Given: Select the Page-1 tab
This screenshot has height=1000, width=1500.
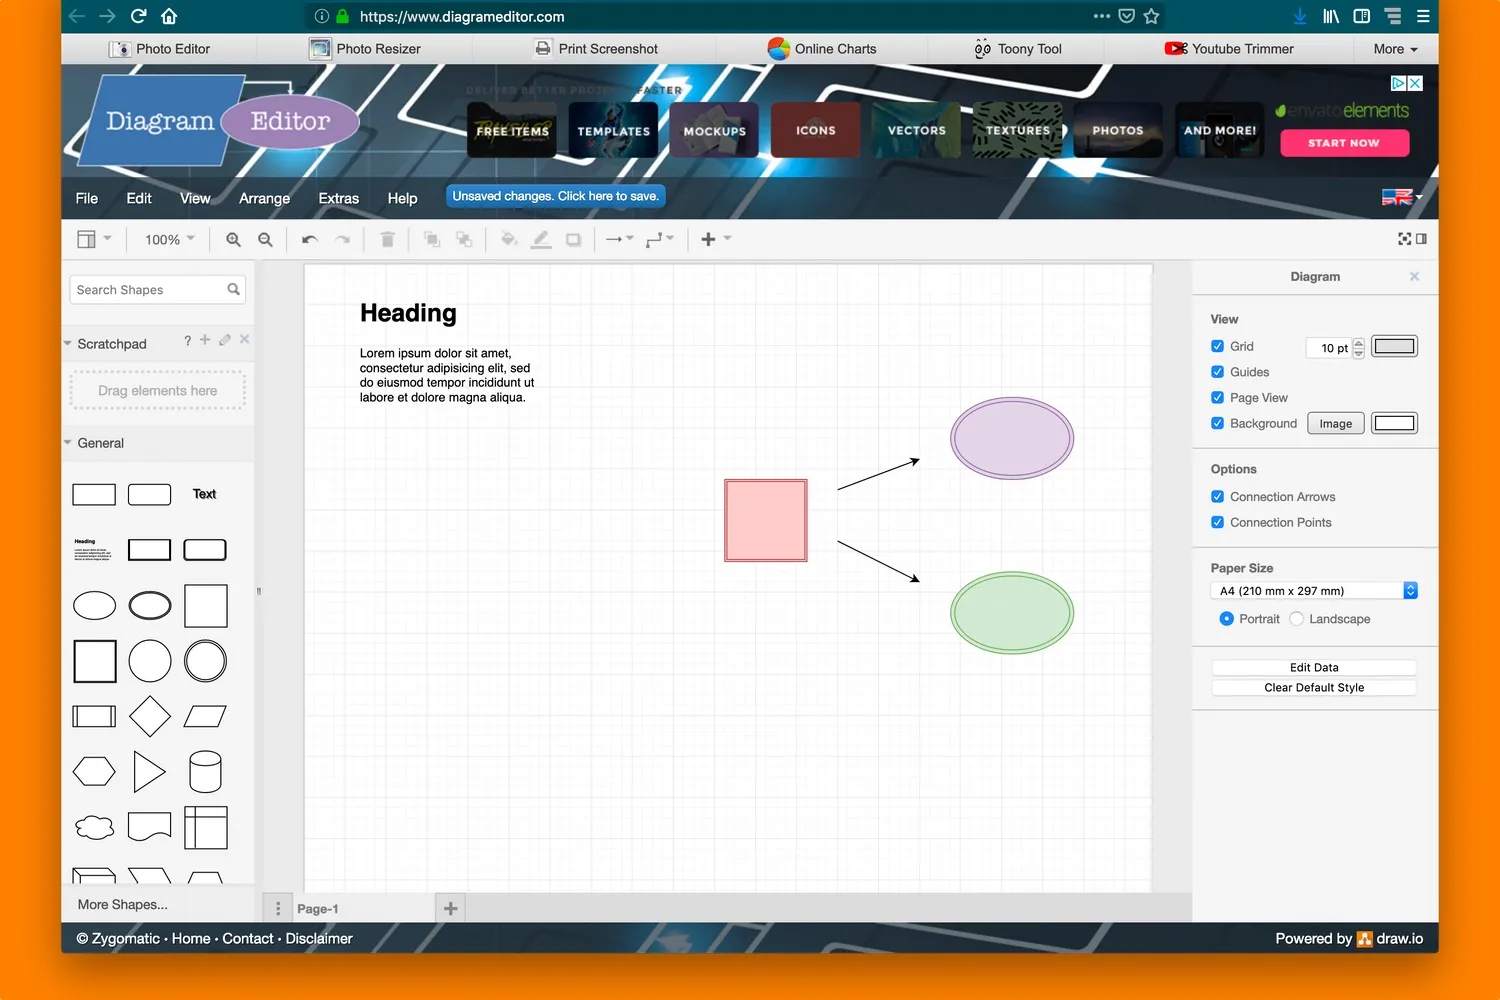Looking at the screenshot, I should tap(318, 909).
